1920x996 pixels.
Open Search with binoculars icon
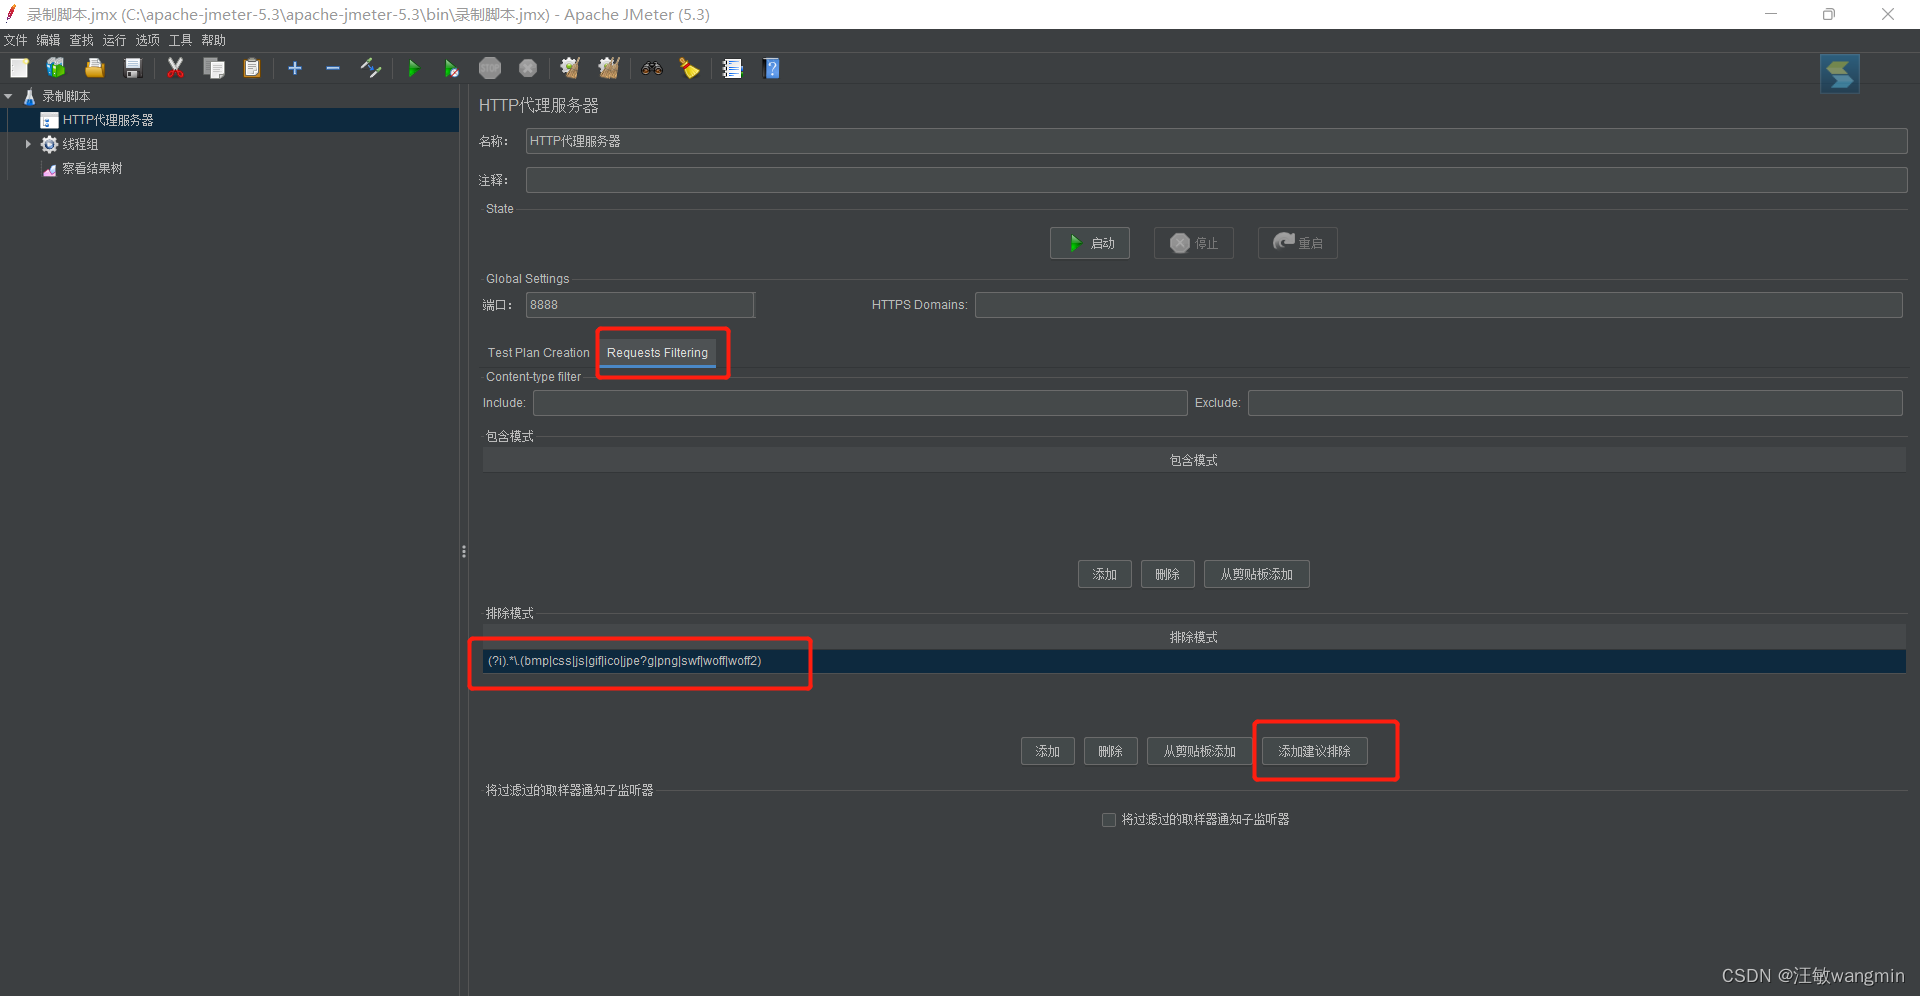click(652, 68)
